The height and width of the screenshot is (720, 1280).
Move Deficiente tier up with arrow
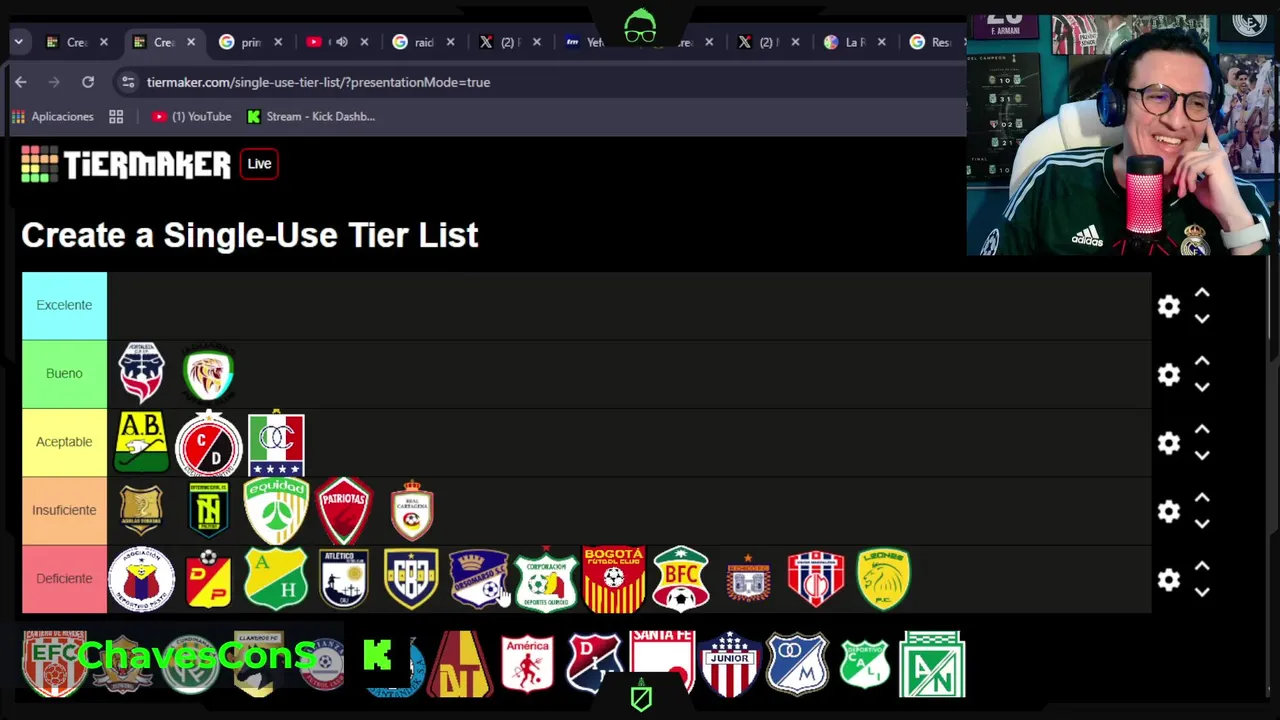(x=1202, y=566)
